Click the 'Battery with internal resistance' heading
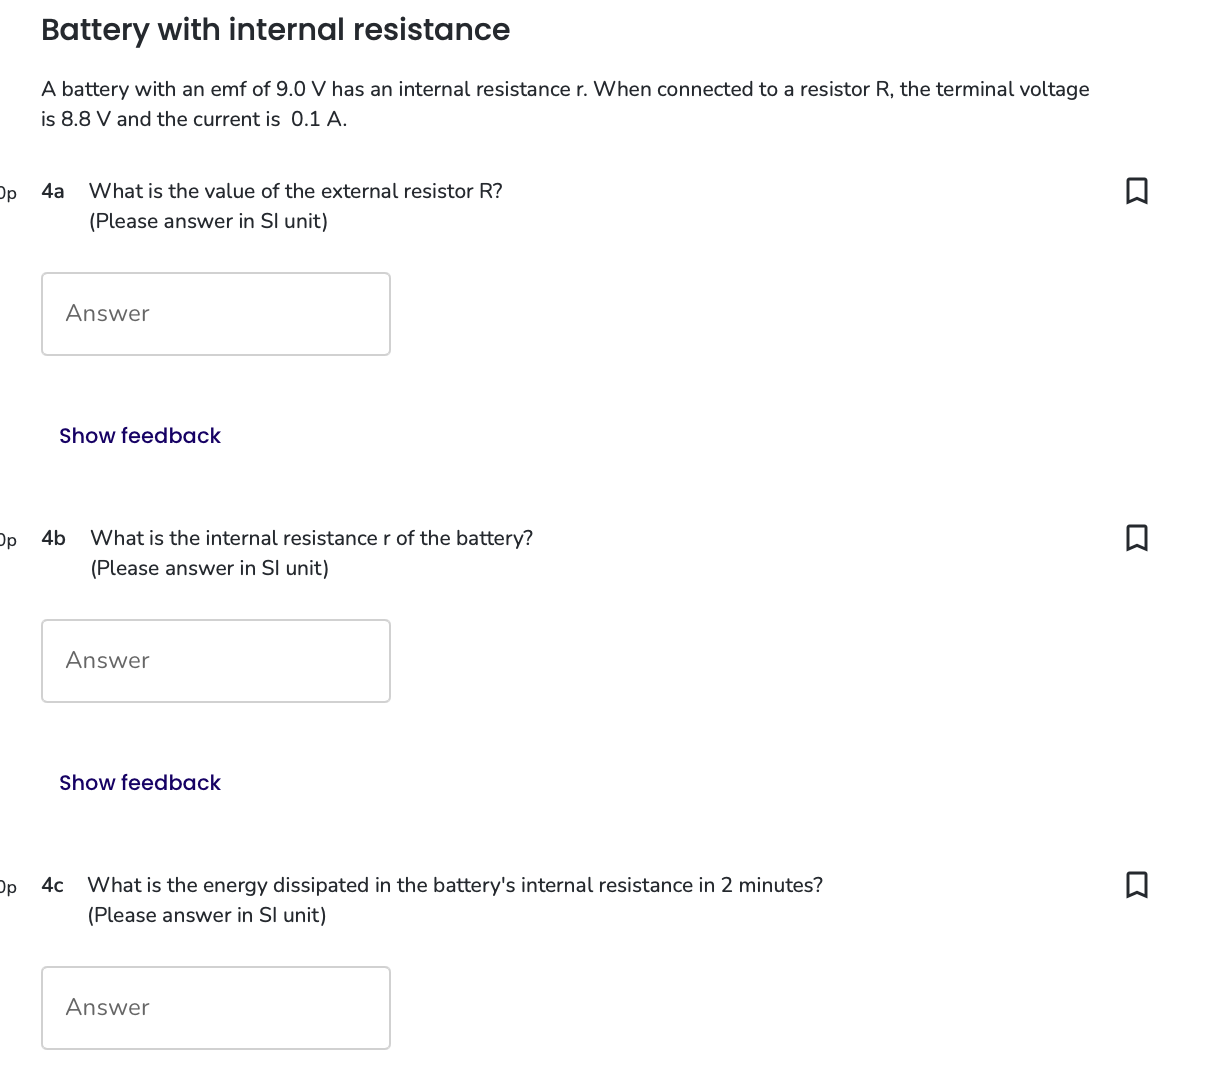1220x1082 pixels. 276,30
